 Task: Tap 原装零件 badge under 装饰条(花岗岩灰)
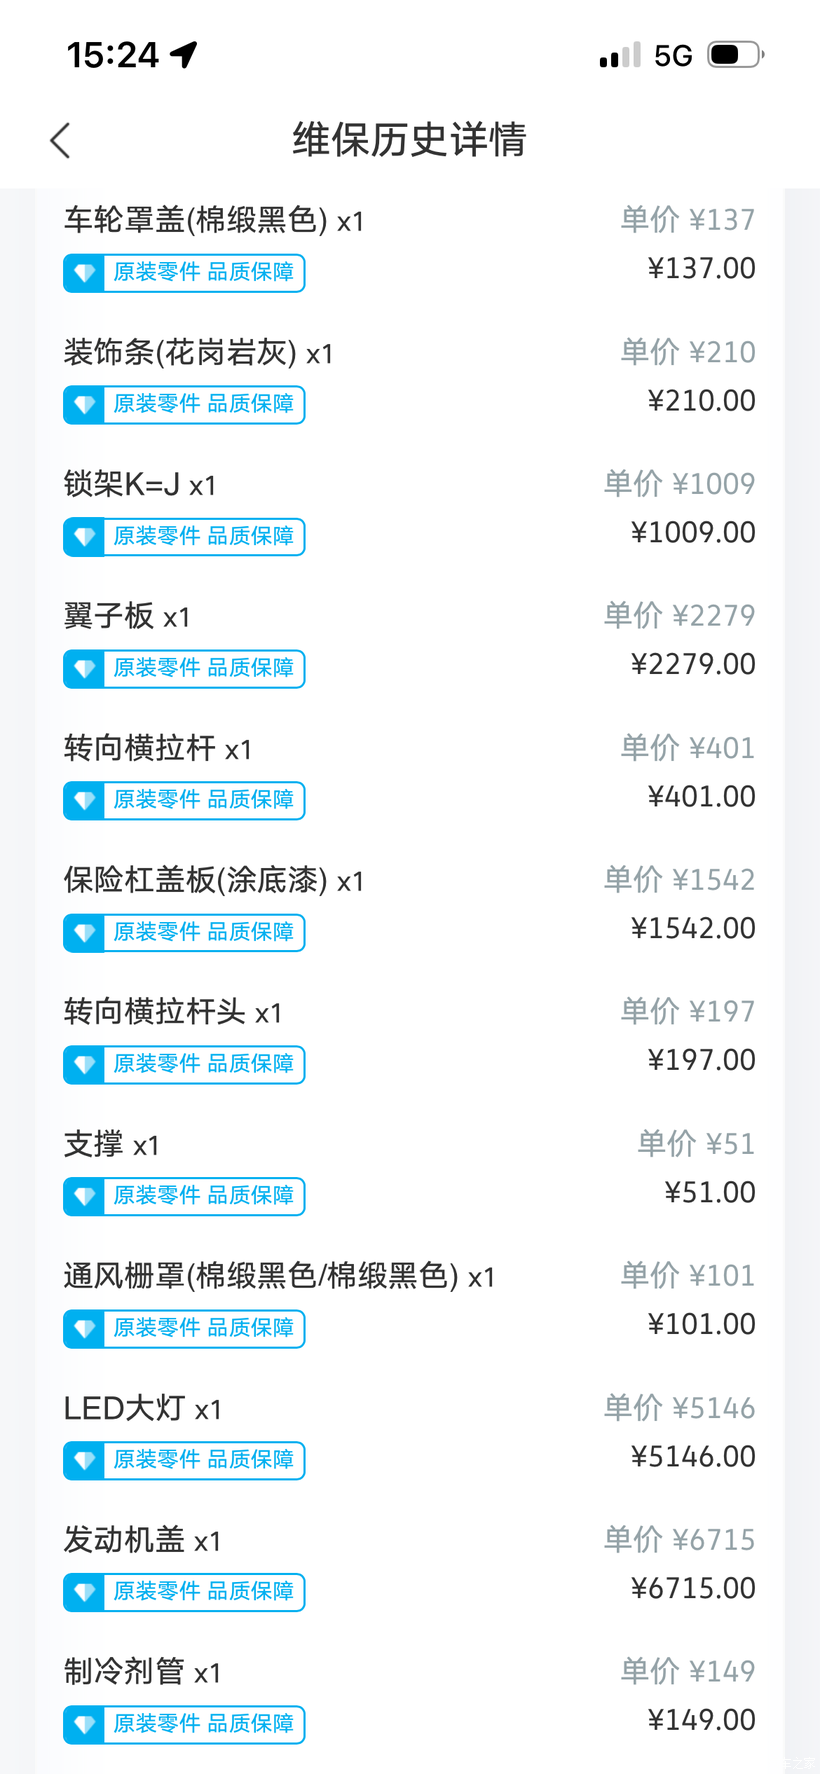[203, 405]
